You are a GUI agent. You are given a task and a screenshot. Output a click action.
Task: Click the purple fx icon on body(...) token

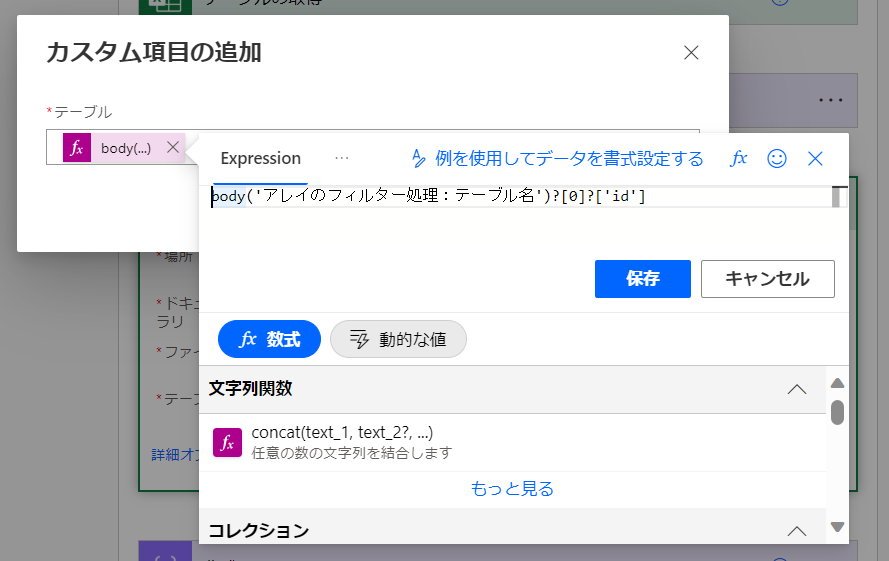(77, 148)
